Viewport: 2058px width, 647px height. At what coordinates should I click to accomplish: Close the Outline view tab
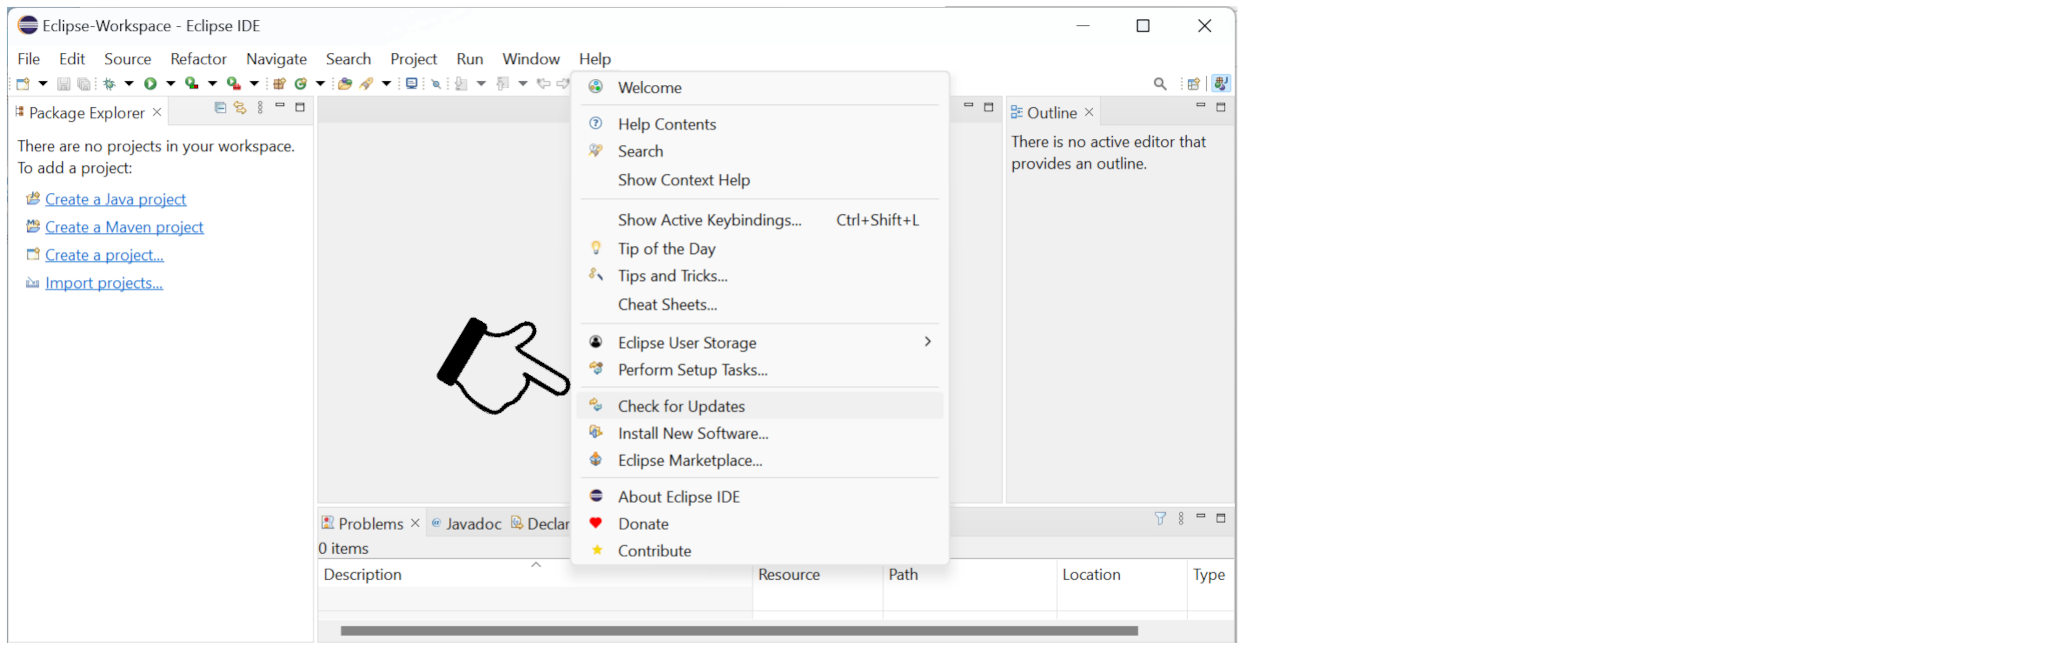click(1089, 112)
